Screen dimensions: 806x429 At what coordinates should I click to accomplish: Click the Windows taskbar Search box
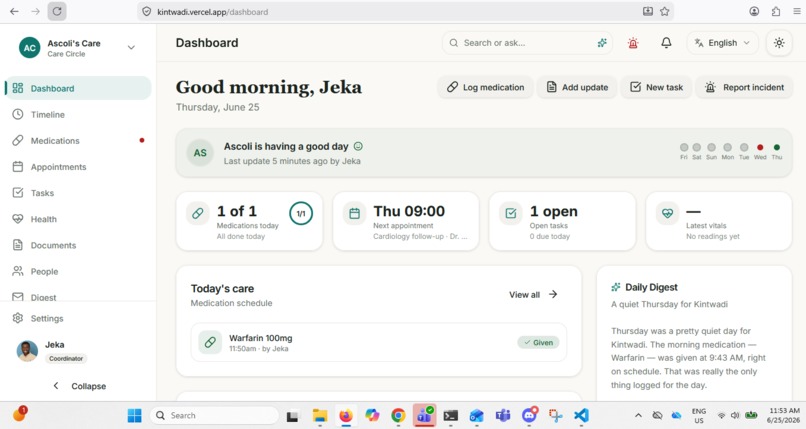pos(214,415)
